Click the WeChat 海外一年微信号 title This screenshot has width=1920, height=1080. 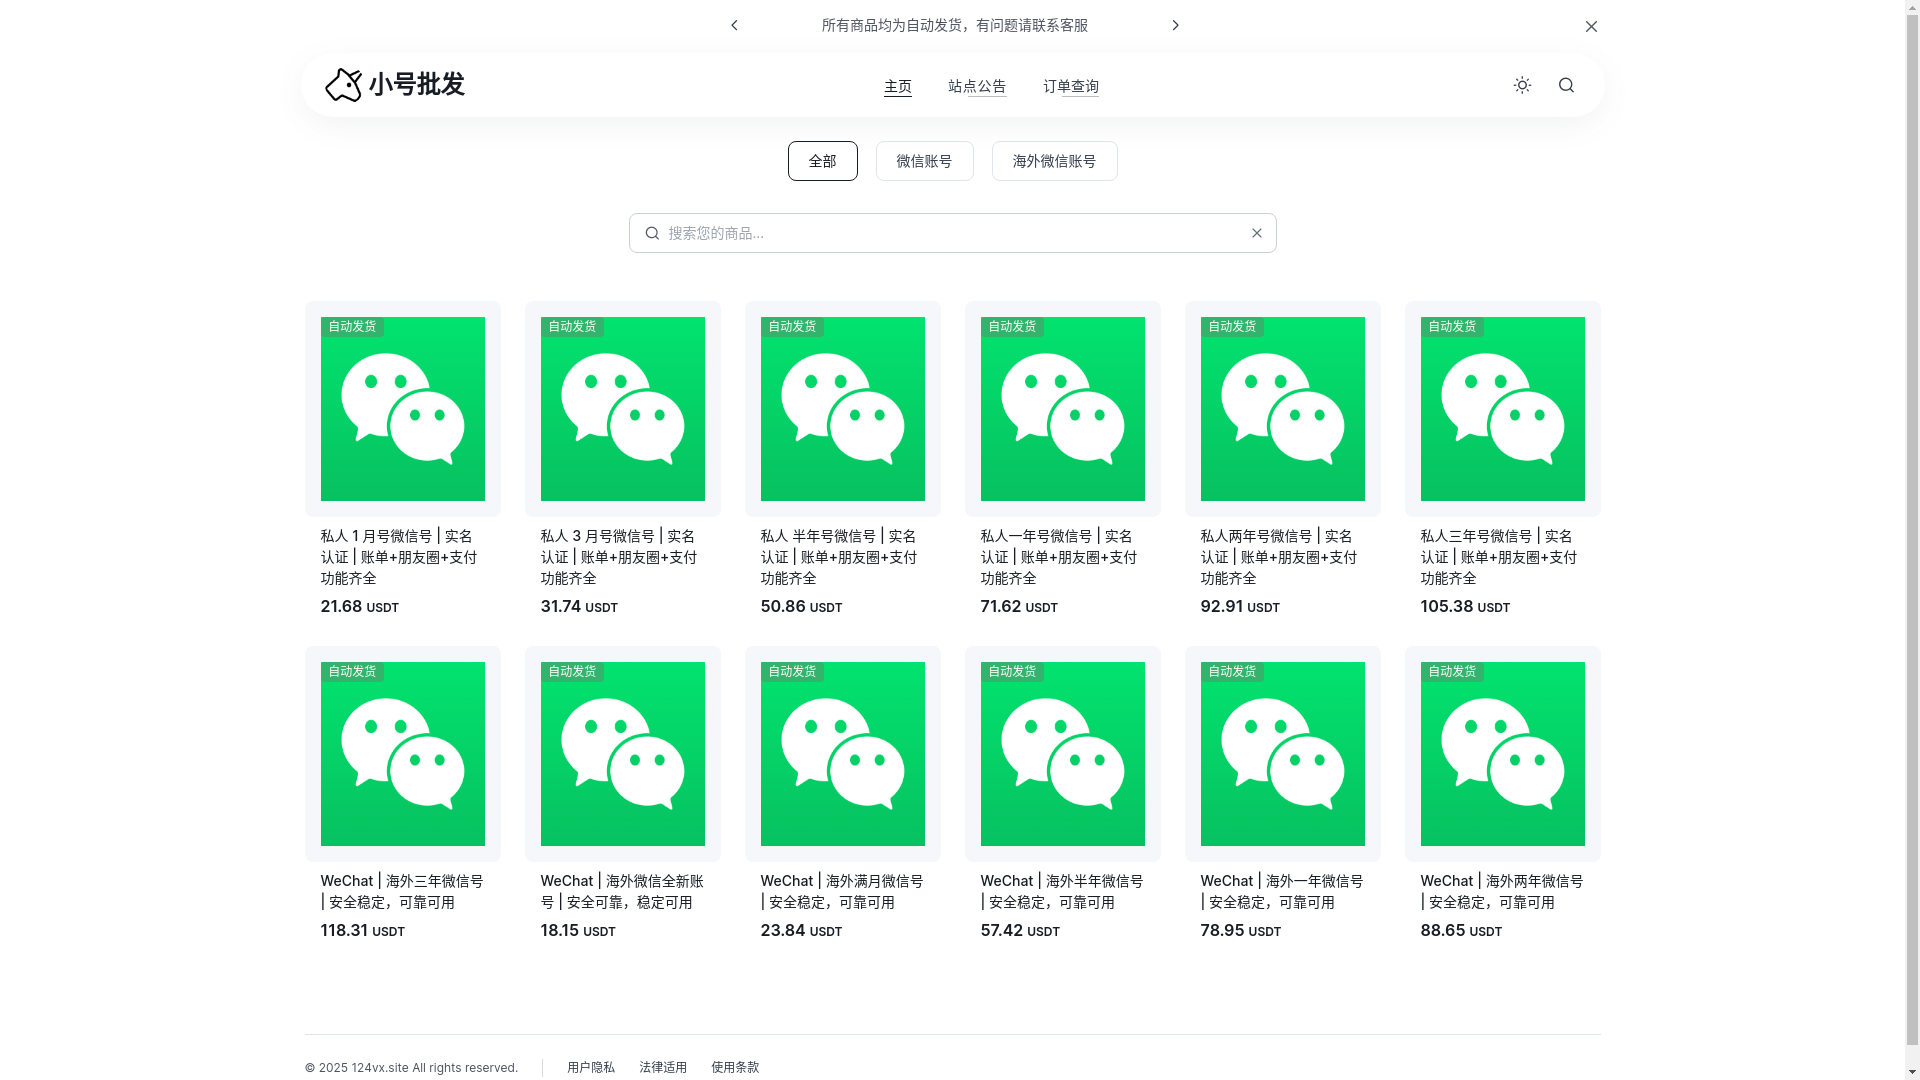tap(1282, 891)
